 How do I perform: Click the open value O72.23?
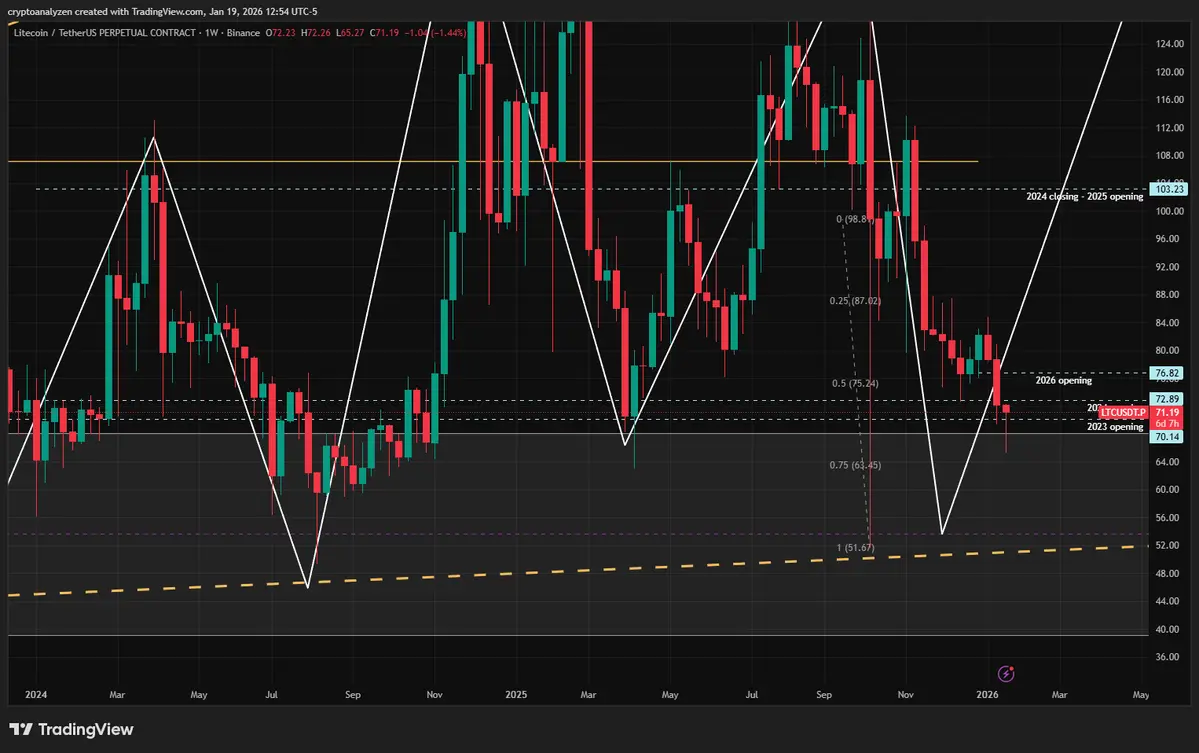280,33
